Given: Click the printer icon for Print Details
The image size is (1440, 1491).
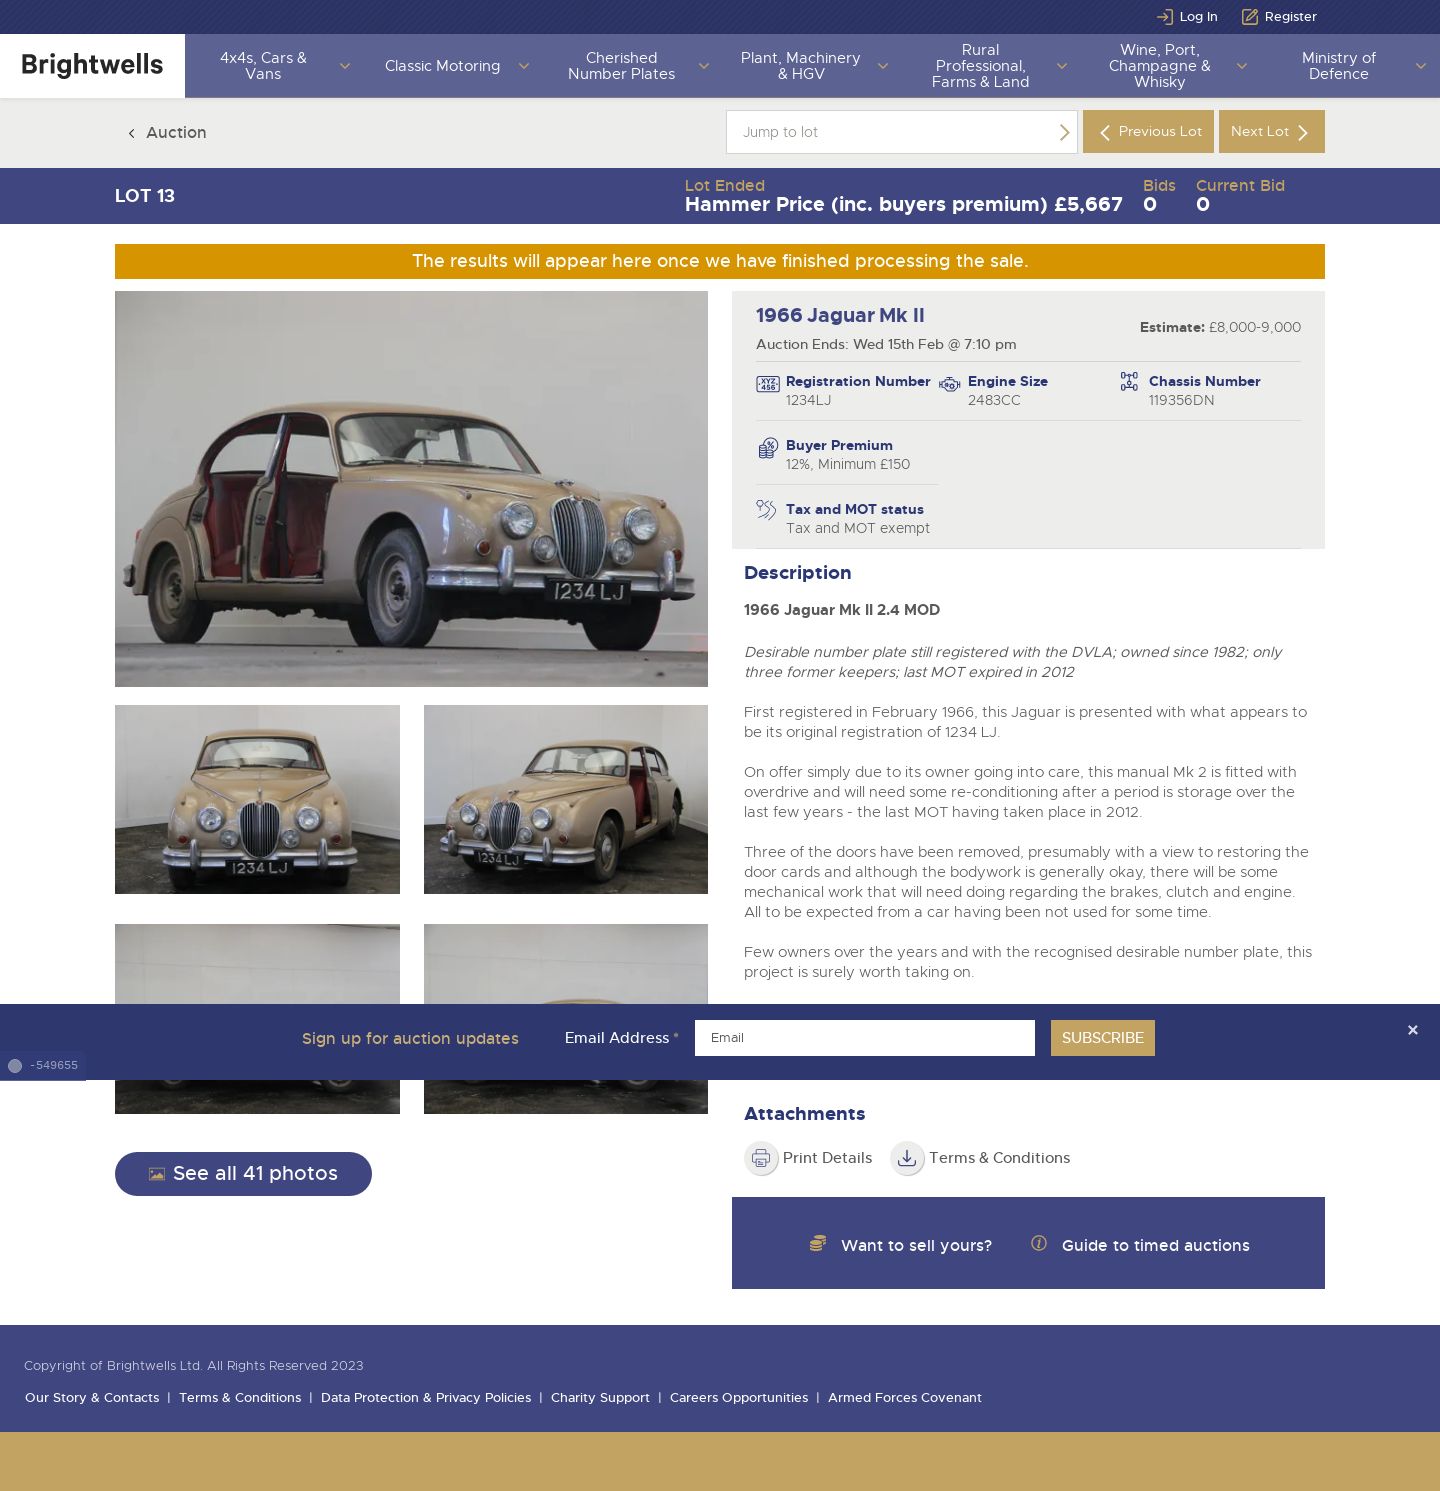Looking at the screenshot, I should tap(761, 1158).
